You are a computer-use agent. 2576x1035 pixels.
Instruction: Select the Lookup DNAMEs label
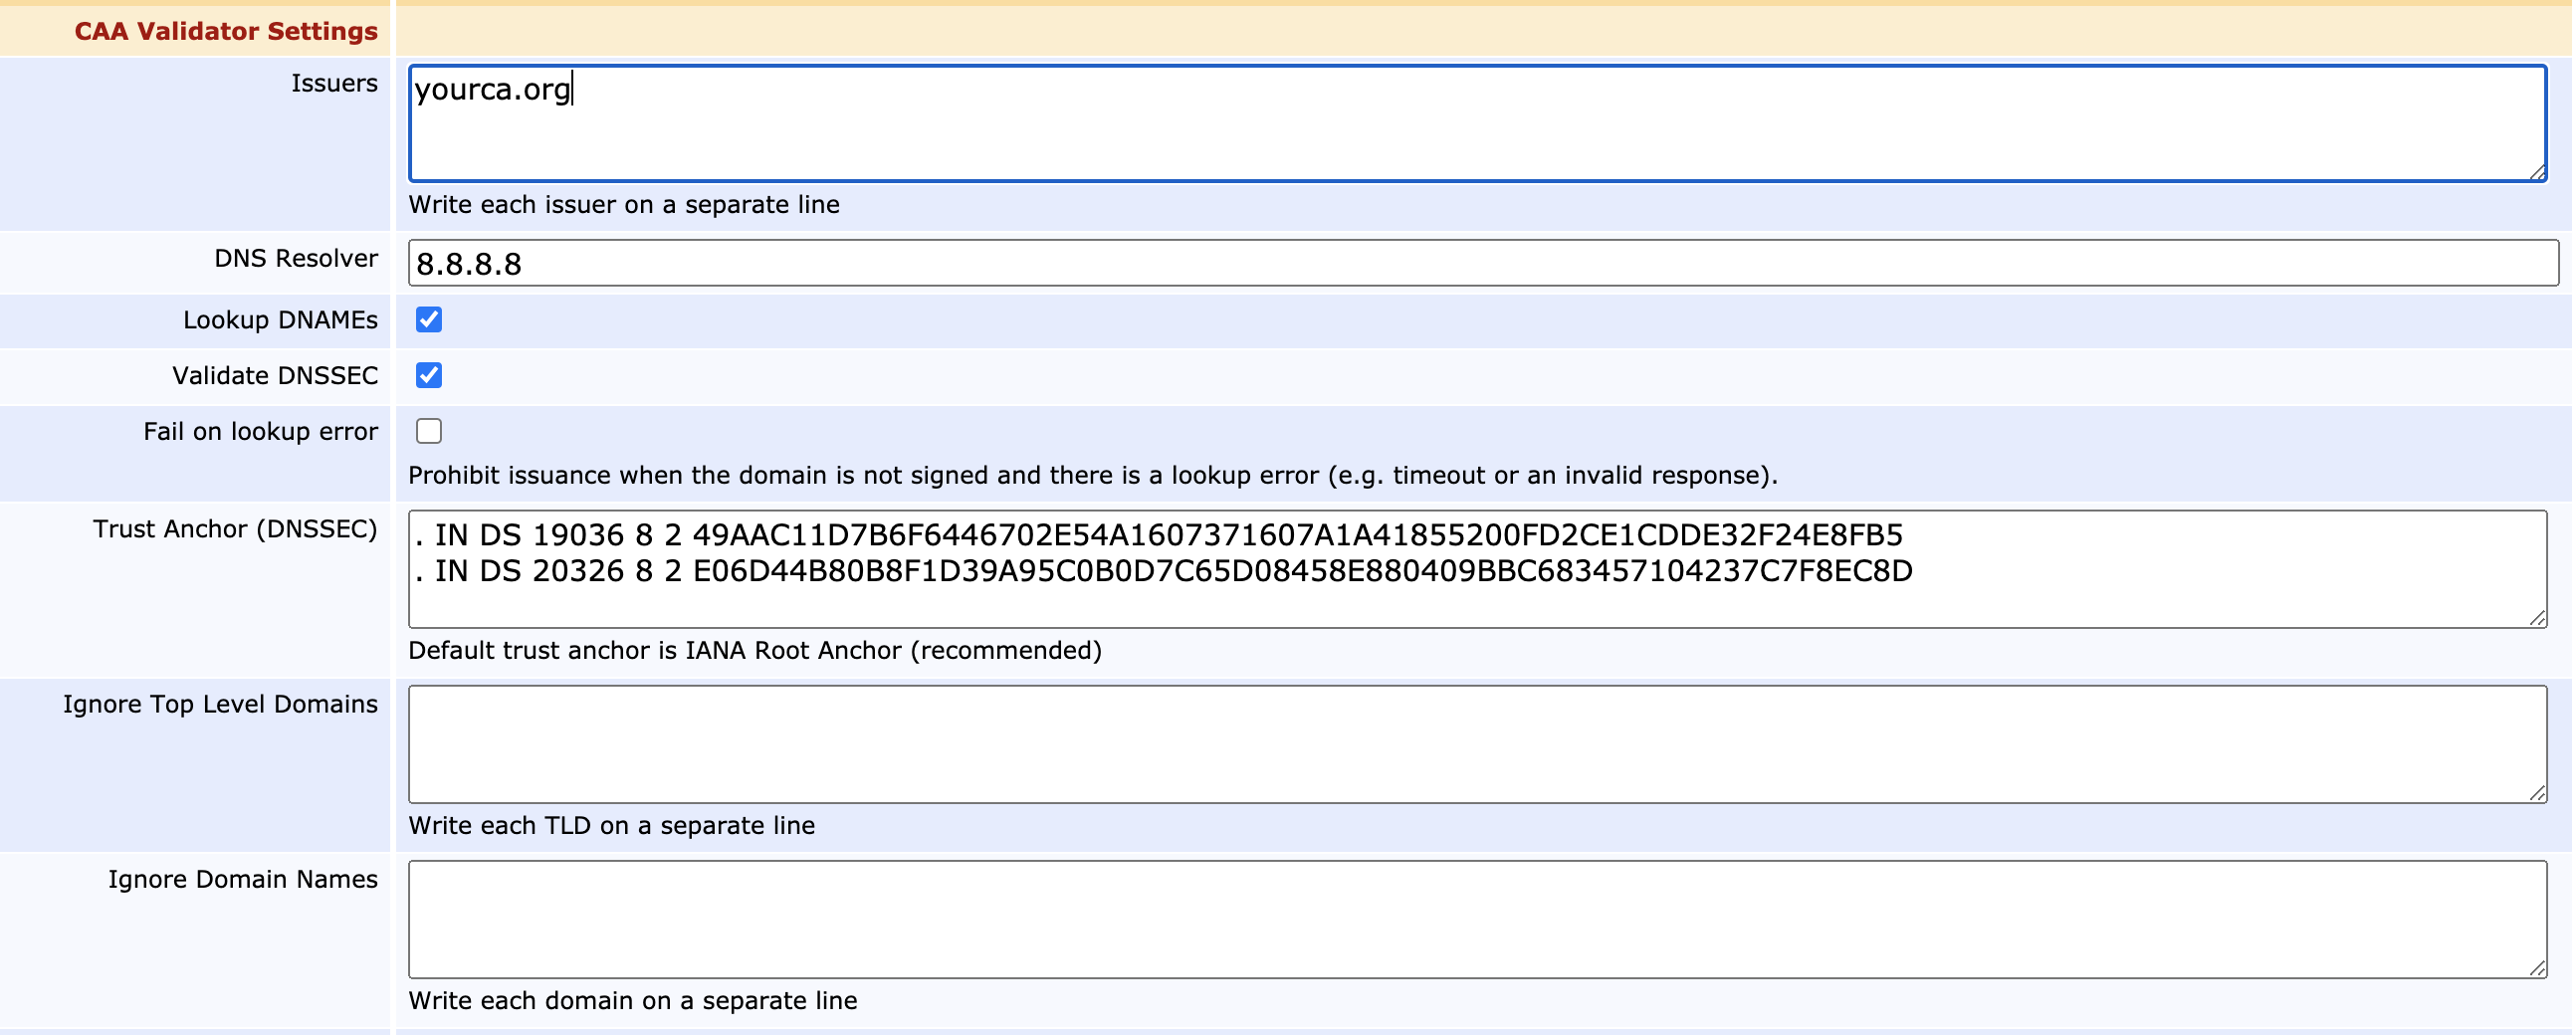[280, 320]
